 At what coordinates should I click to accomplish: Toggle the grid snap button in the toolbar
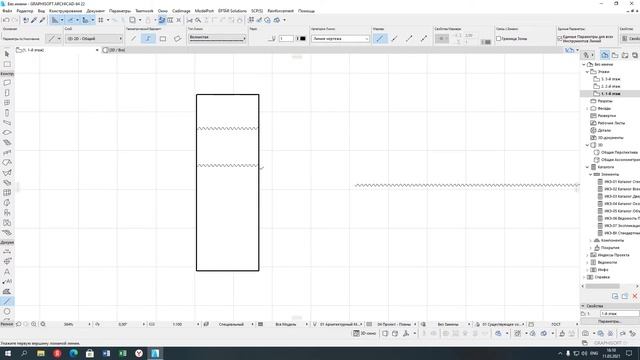(101, 20)
